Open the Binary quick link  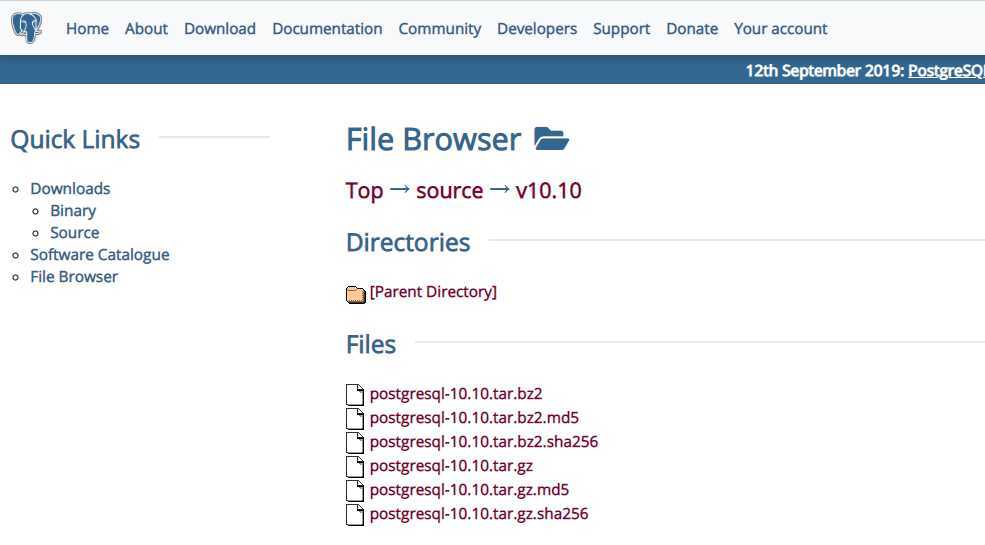tap(73, 211)
